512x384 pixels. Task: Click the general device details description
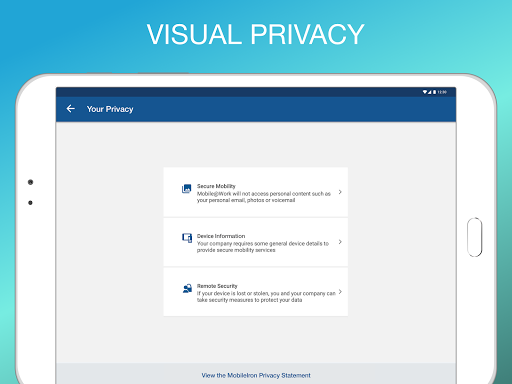(x=263, y=247)
